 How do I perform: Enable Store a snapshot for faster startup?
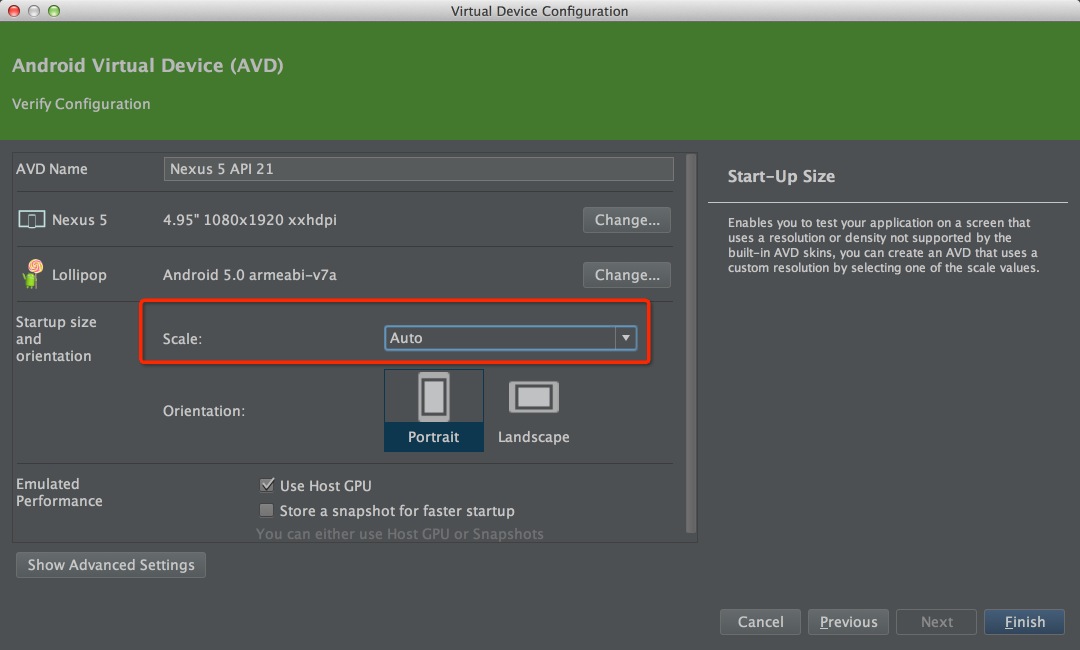point(267,511)
